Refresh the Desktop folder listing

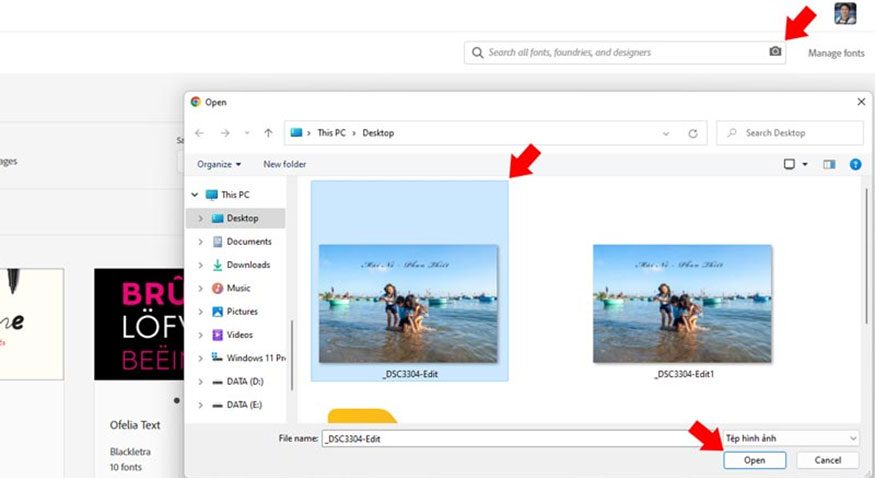(693, 133)
